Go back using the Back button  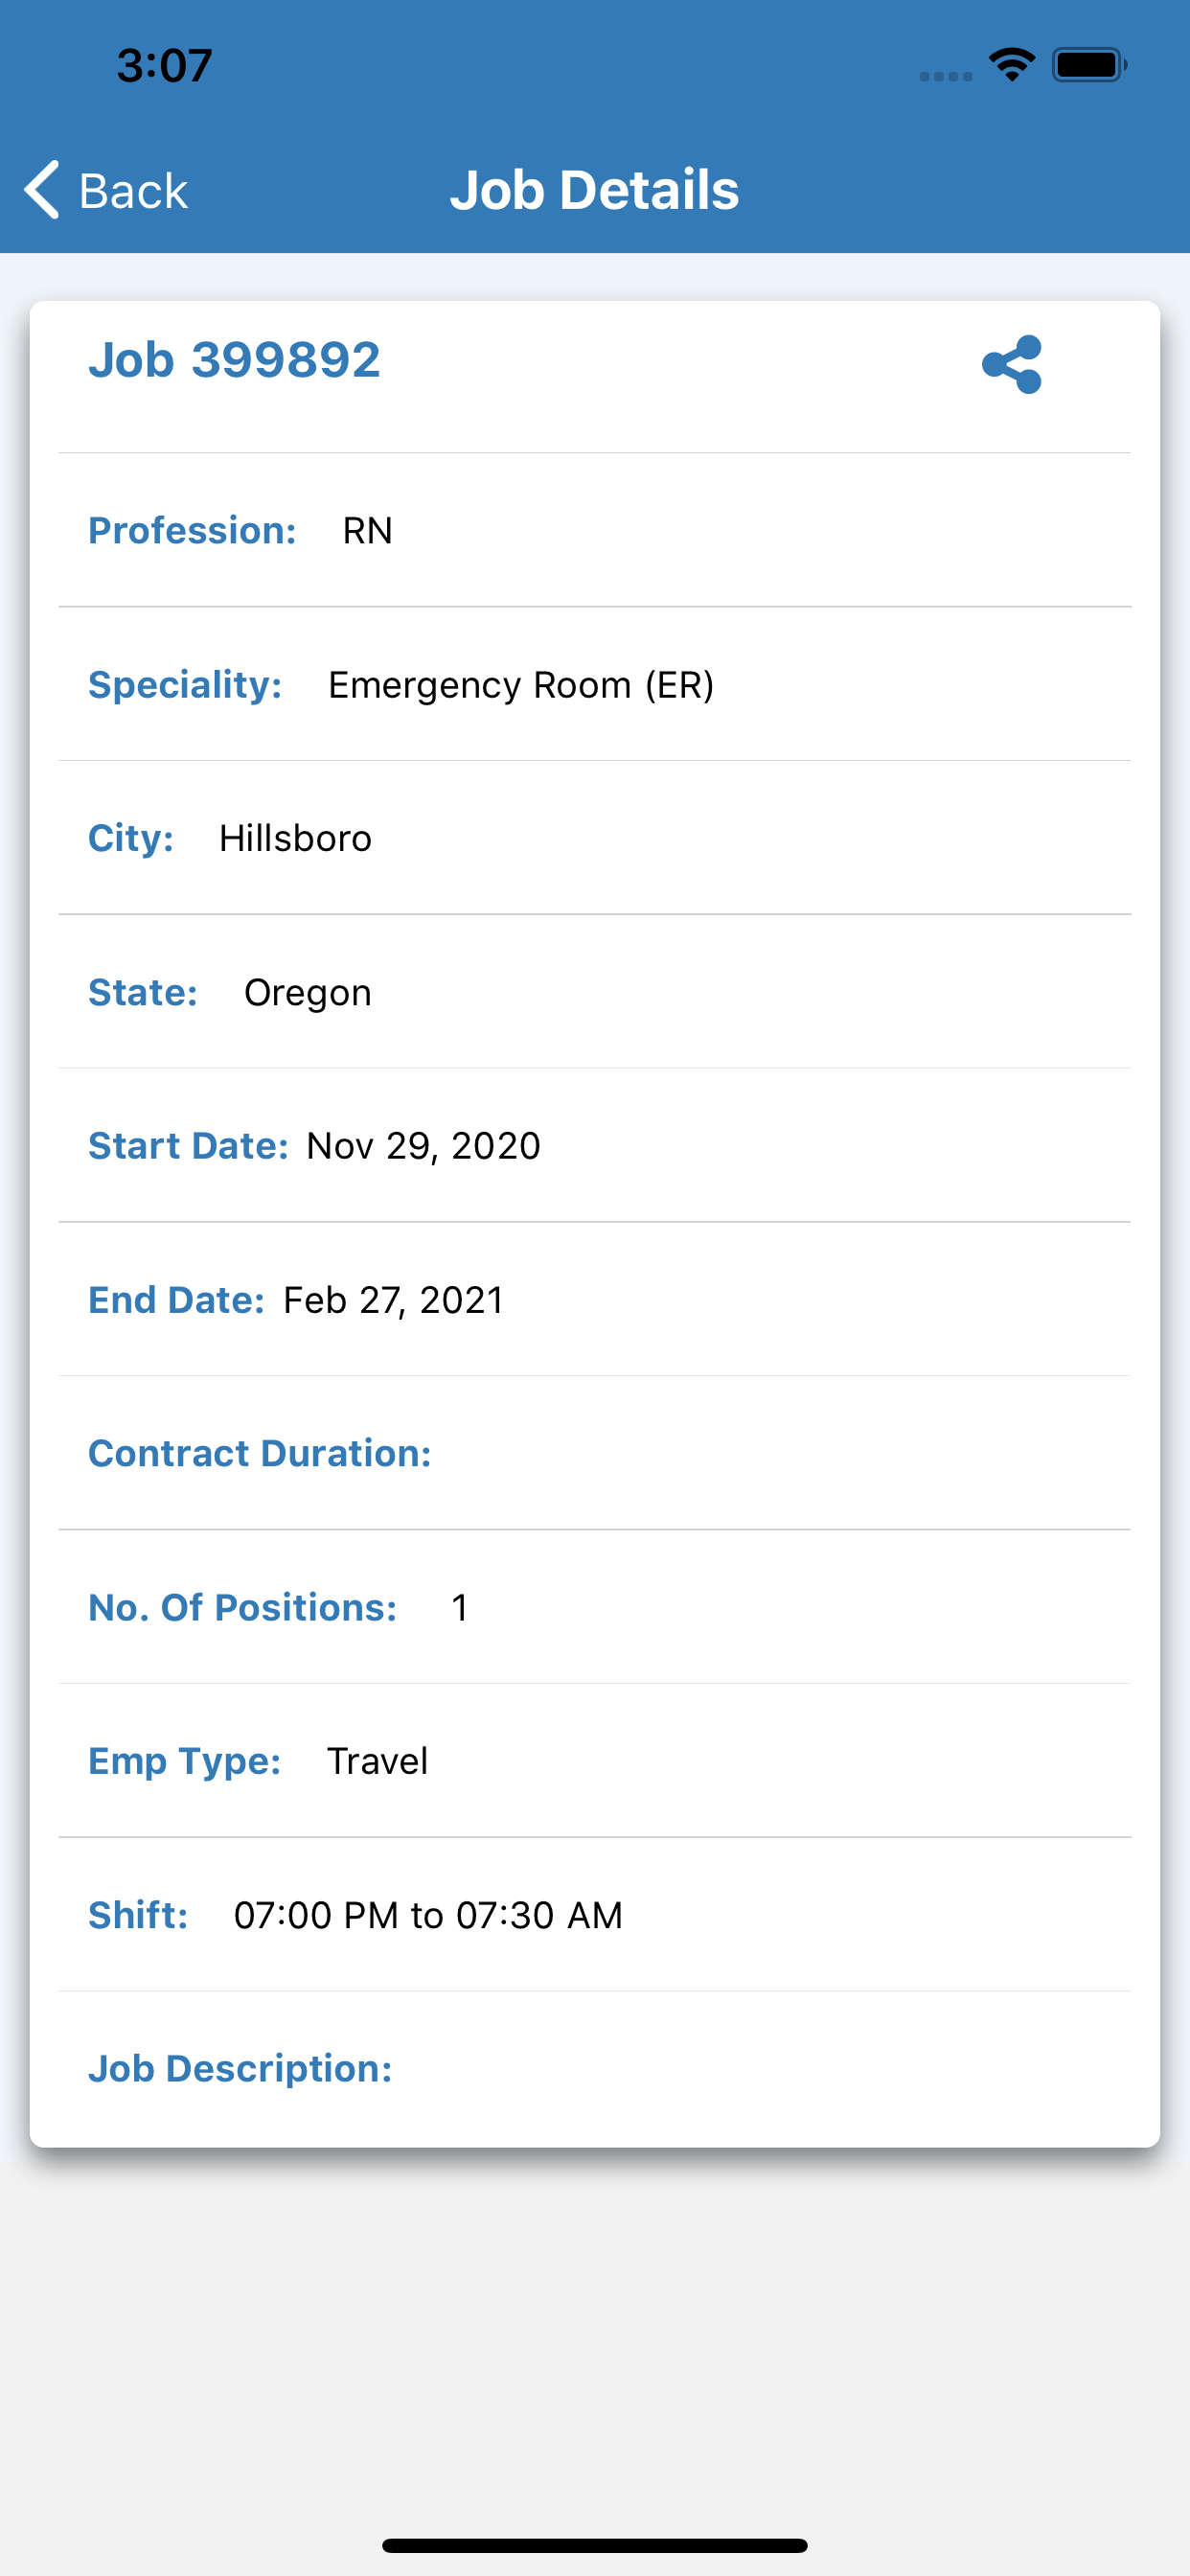pyautogui.click(x=106, y=189)
